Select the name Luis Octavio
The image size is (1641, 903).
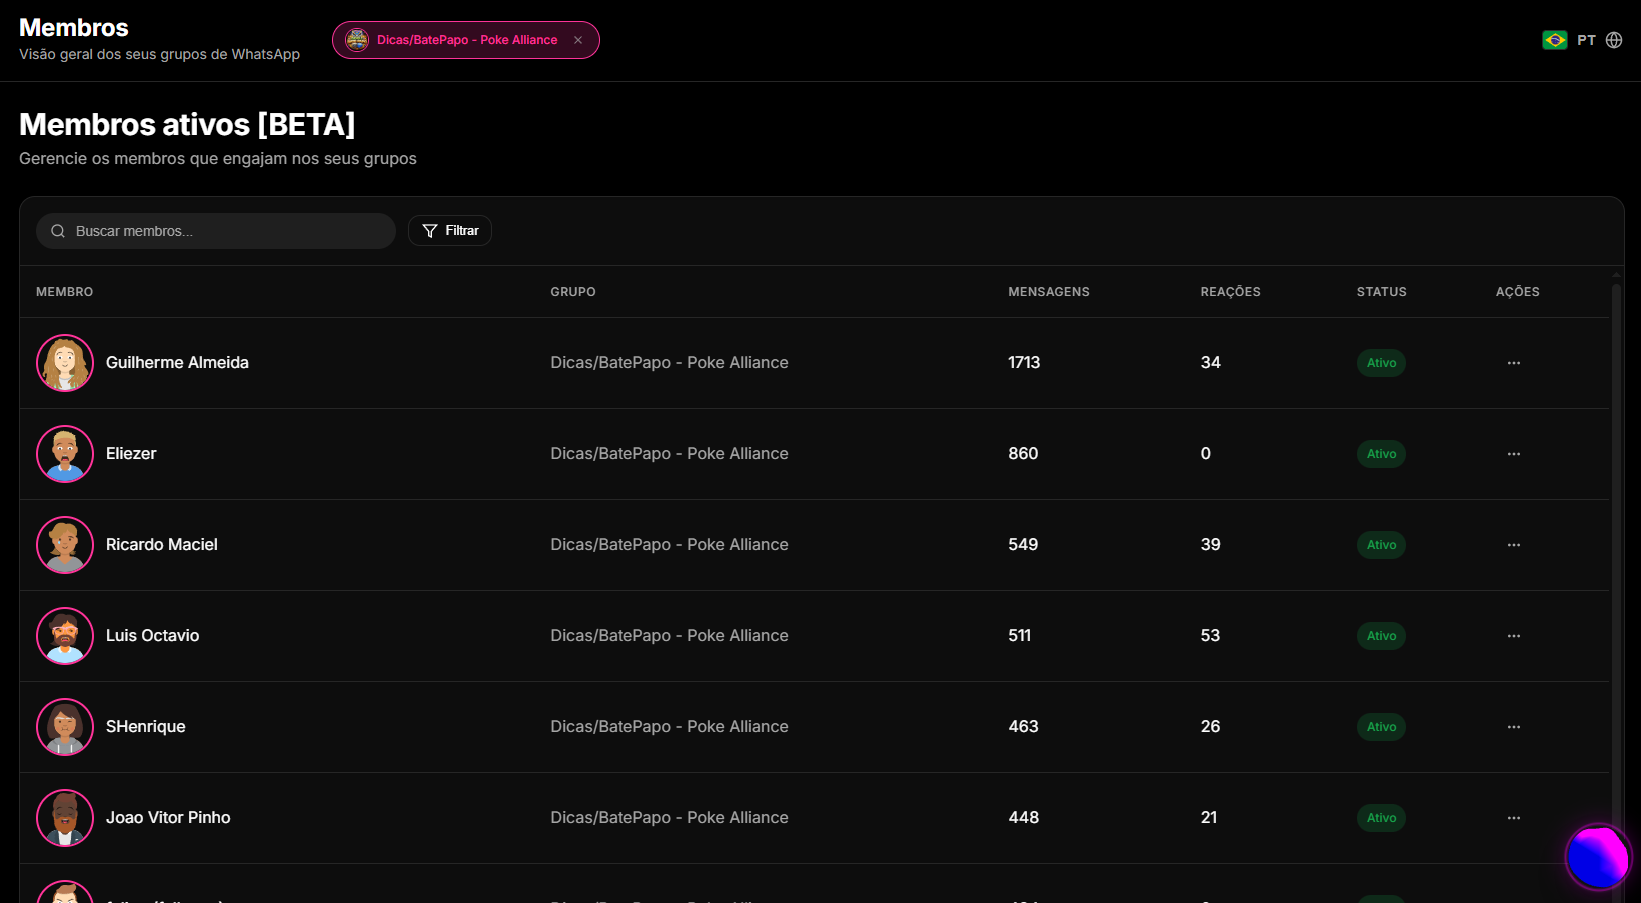click(152, 636)
